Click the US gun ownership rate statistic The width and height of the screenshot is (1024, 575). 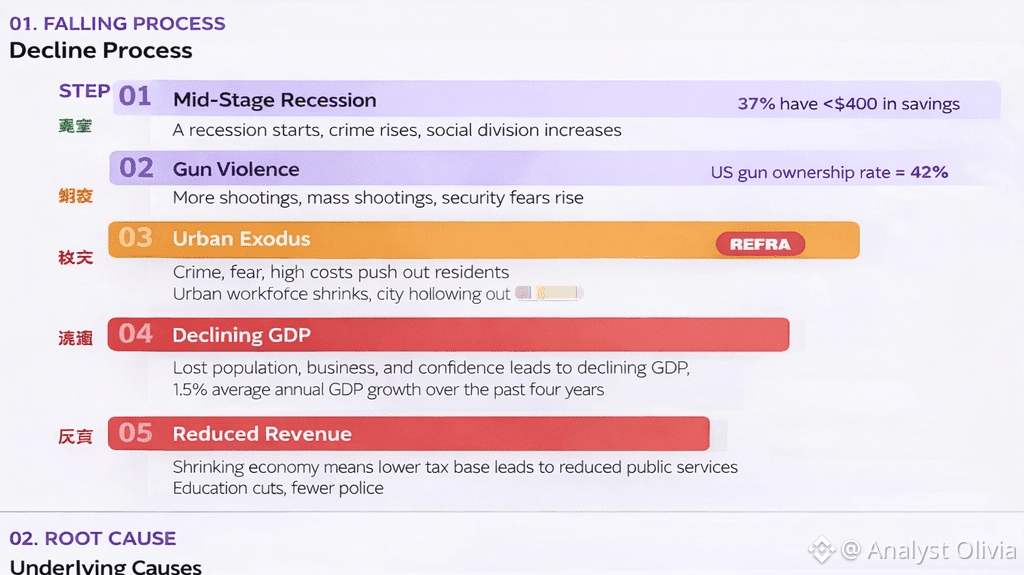click(829, 172)
